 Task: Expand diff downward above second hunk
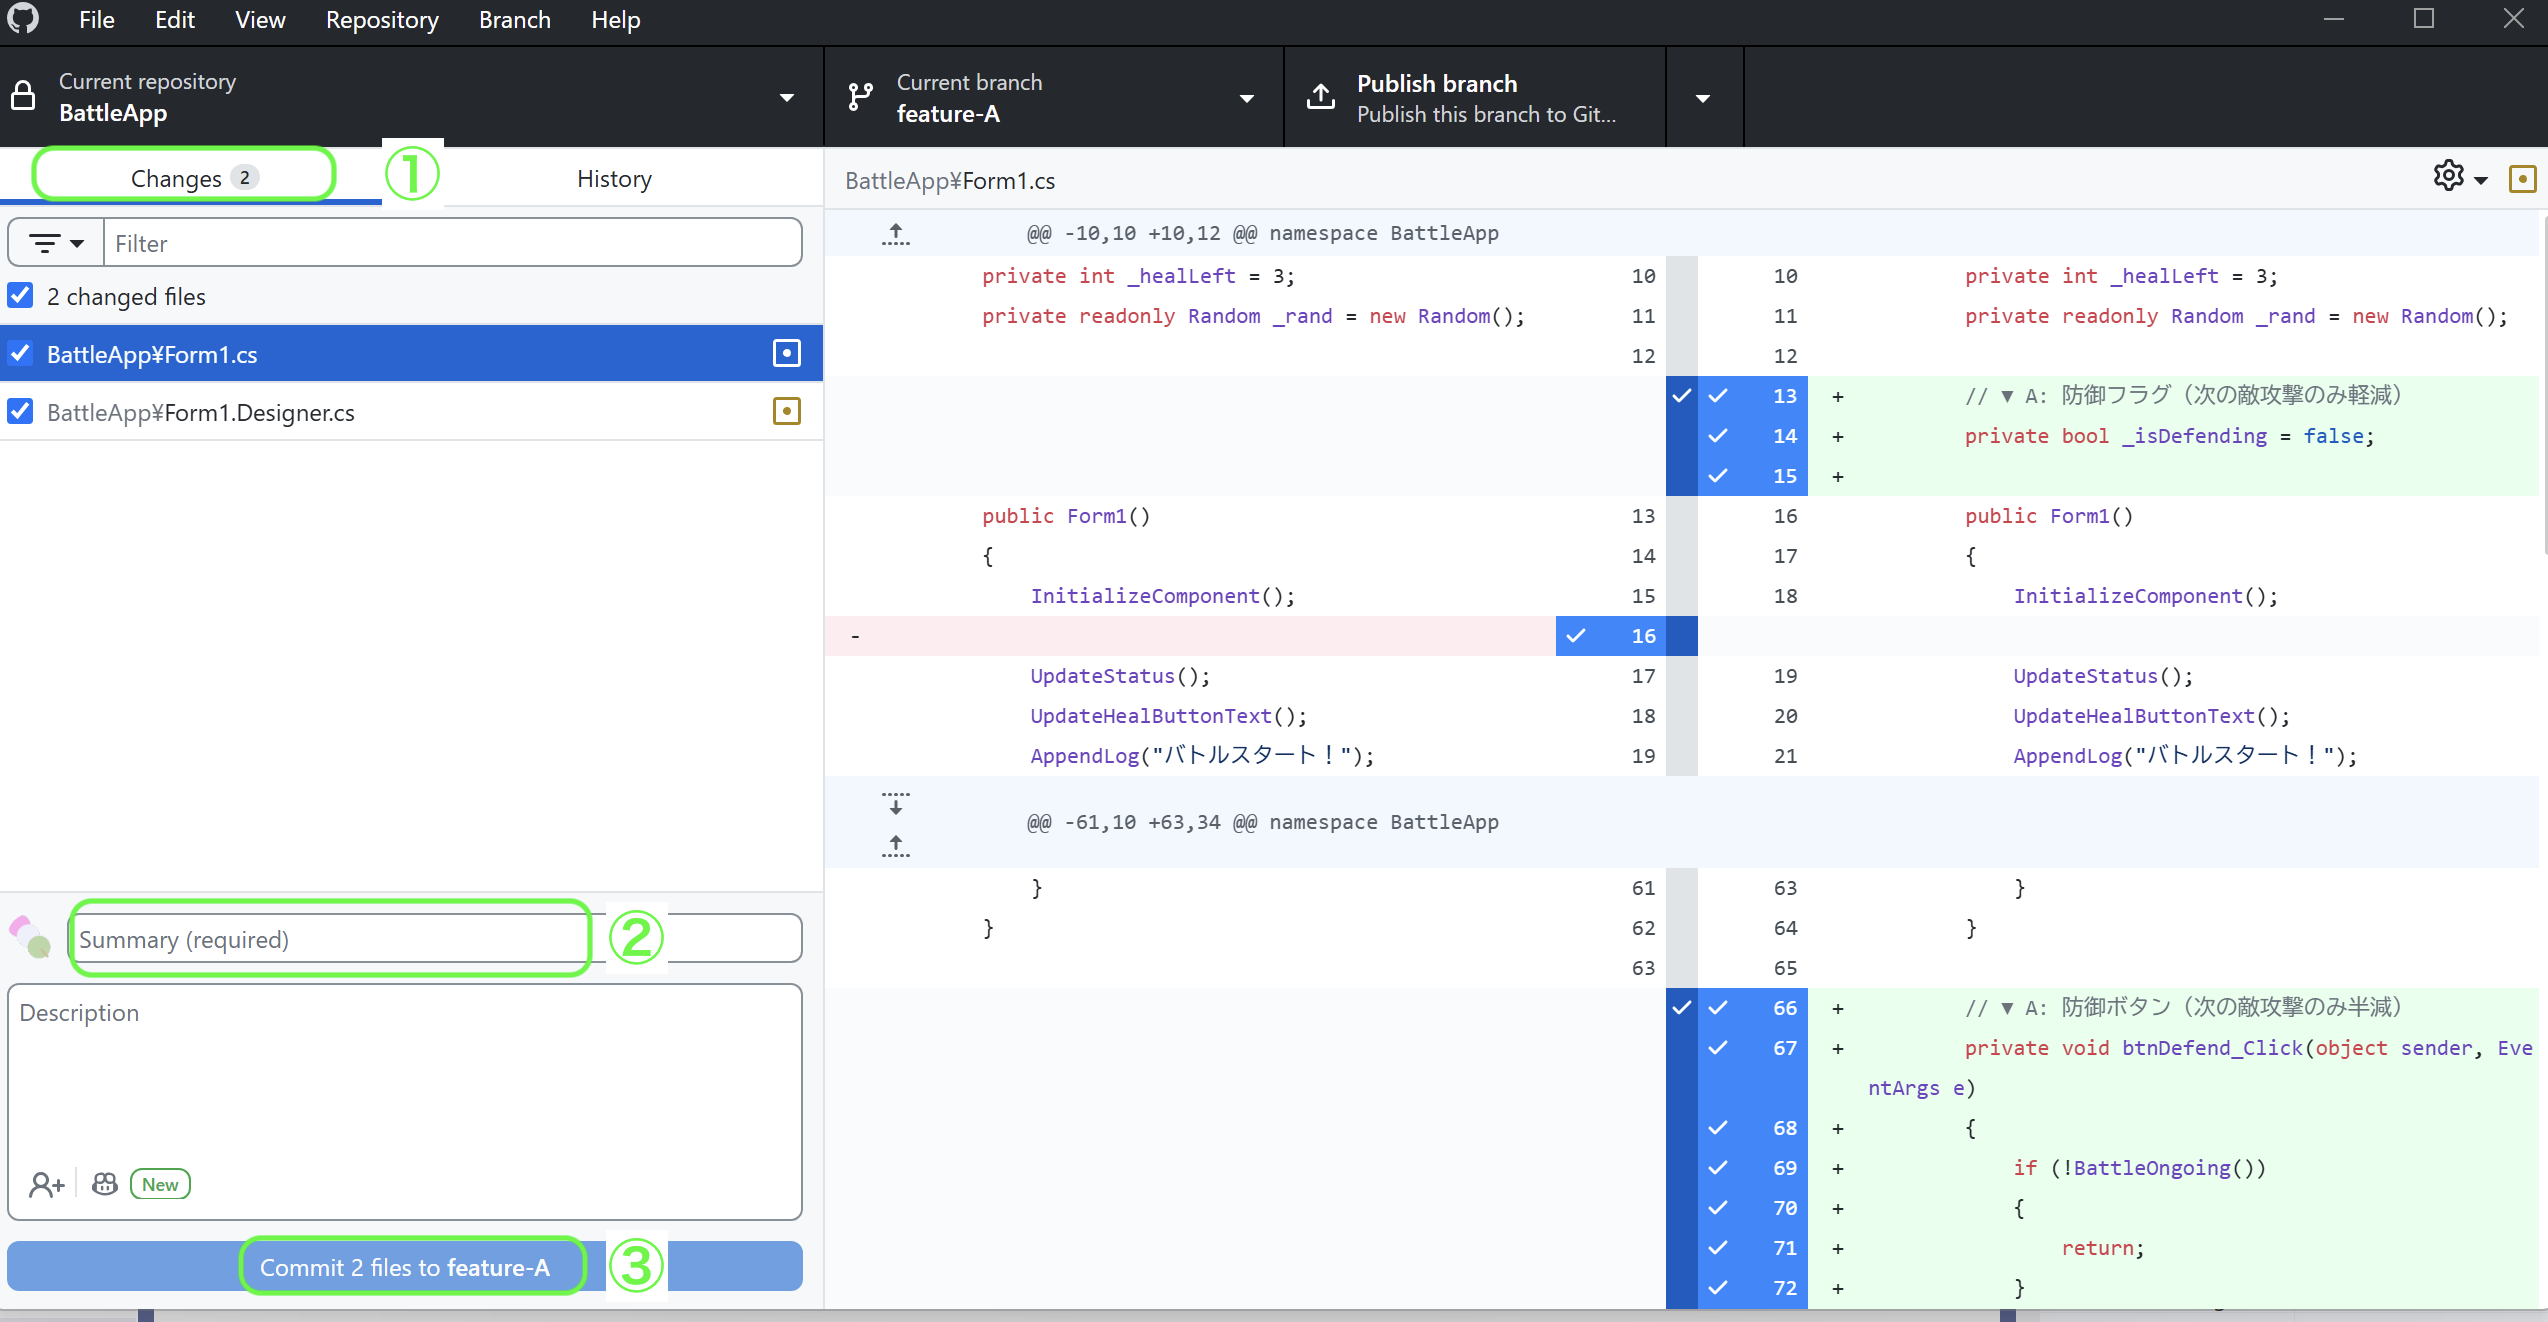tap(896, 803)
